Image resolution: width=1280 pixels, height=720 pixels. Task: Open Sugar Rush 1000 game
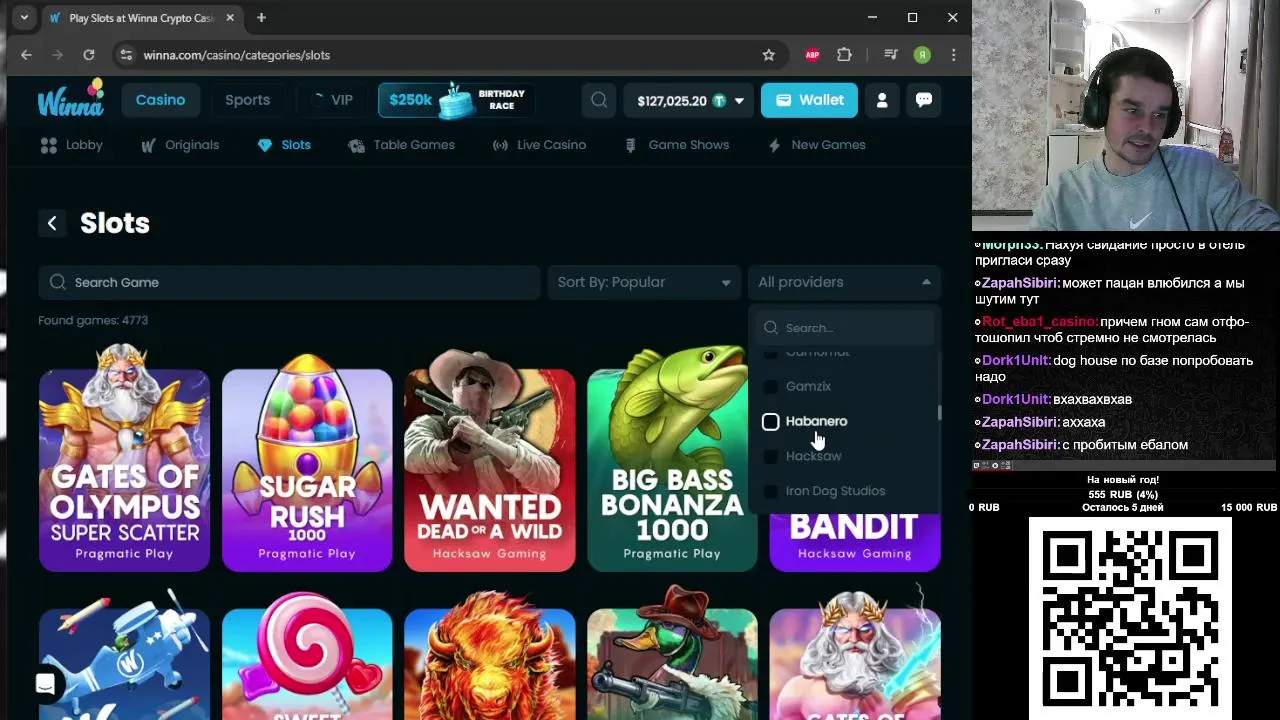tap(307, 468)
